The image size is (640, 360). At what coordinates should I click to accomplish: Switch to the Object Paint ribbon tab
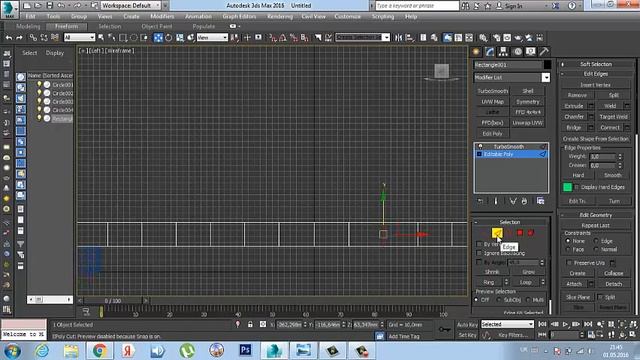point(157,26)
